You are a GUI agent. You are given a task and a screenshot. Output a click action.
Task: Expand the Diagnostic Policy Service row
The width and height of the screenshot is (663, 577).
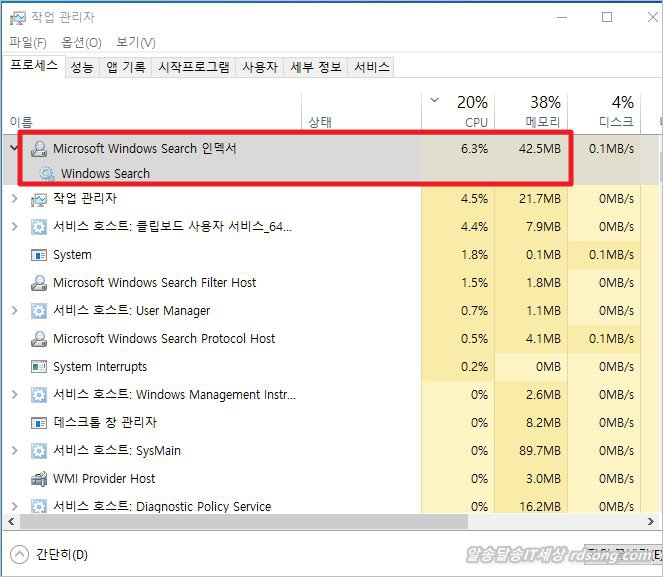14,506
